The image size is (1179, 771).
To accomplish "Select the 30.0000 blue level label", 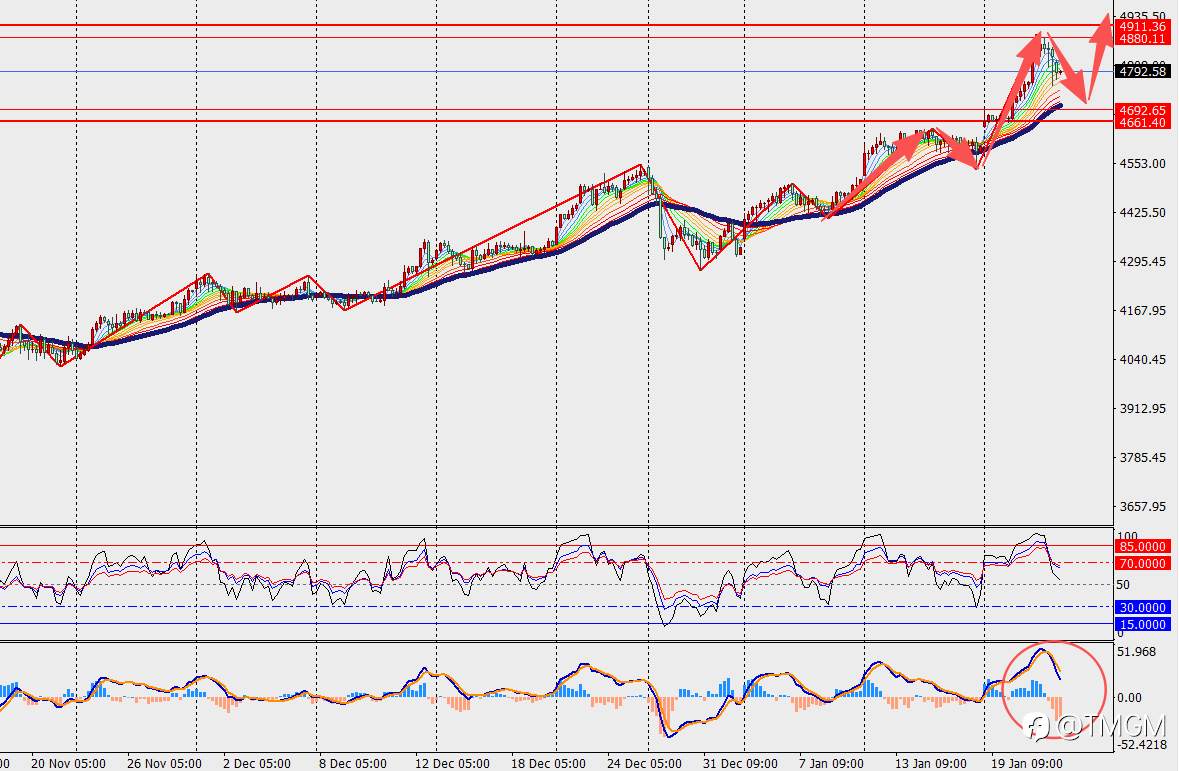I will pos(1142,607).
